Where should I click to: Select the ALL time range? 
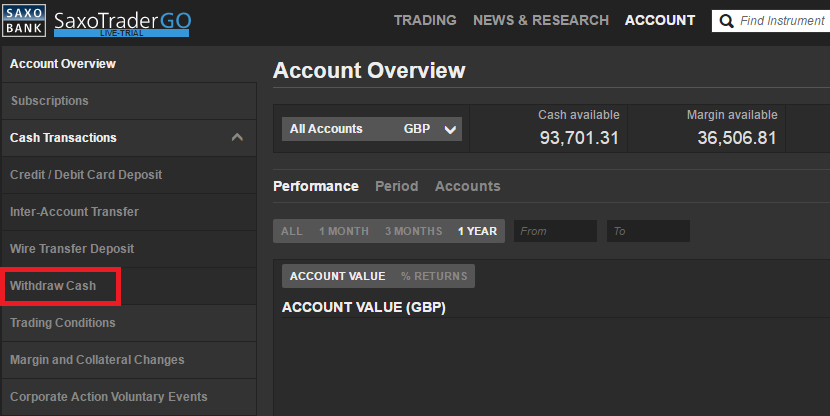click(292, 231)
